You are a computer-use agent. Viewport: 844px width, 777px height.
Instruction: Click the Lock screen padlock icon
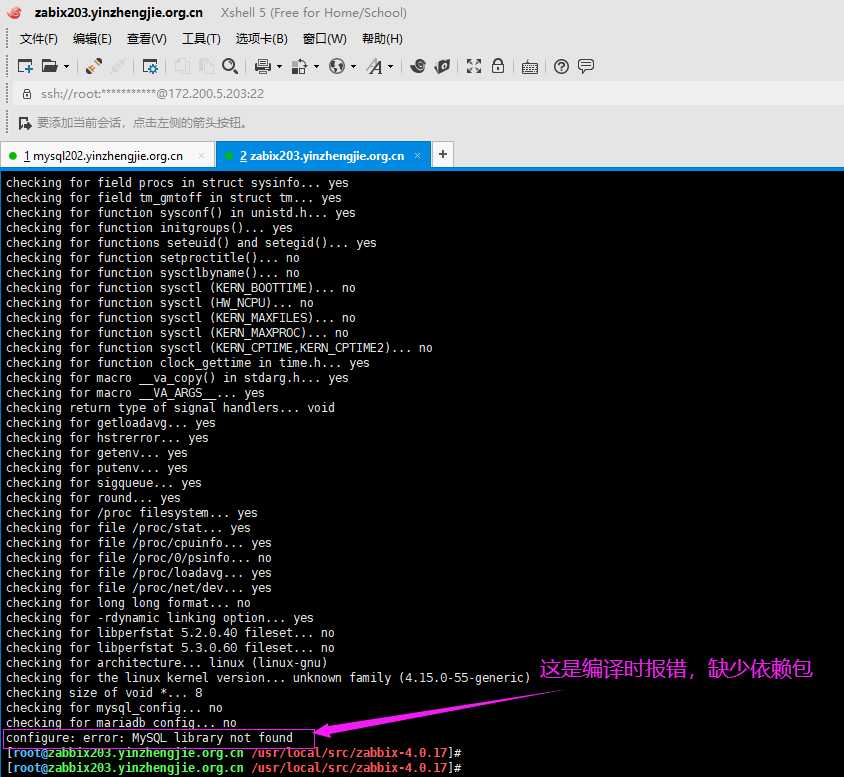(x=498, y=66)
